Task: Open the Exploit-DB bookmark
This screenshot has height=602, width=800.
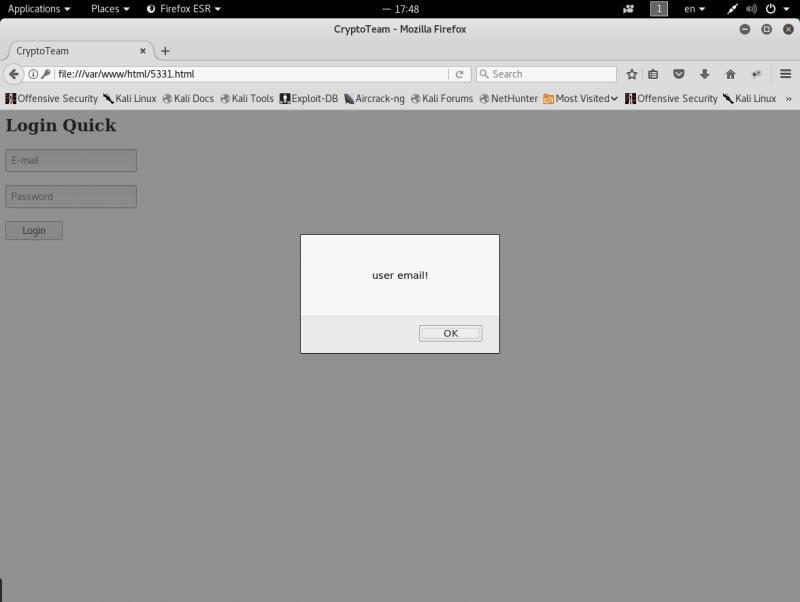Action: coord(309,98)
